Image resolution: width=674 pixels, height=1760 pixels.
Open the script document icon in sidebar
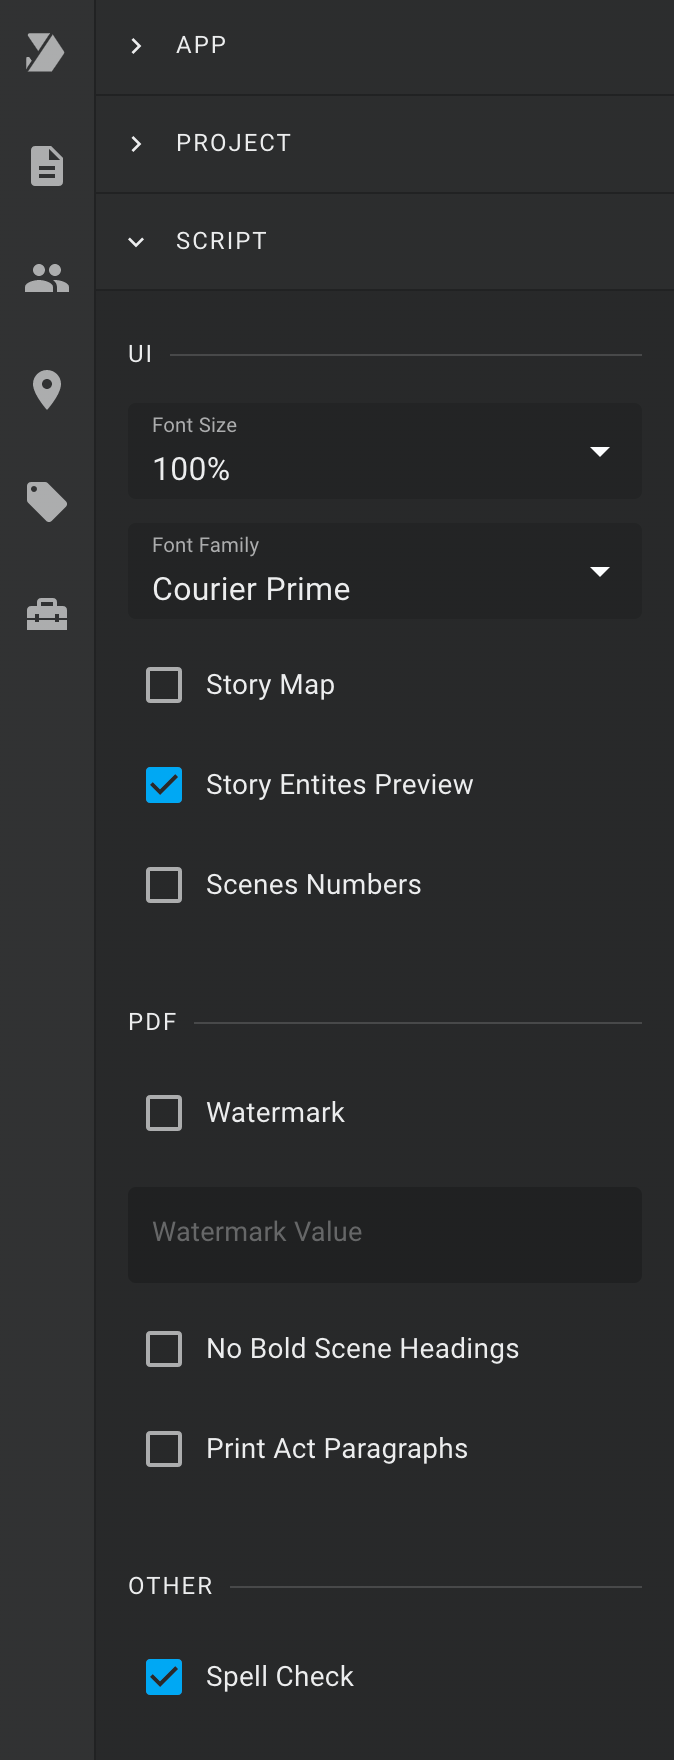[x=47, y=166]
